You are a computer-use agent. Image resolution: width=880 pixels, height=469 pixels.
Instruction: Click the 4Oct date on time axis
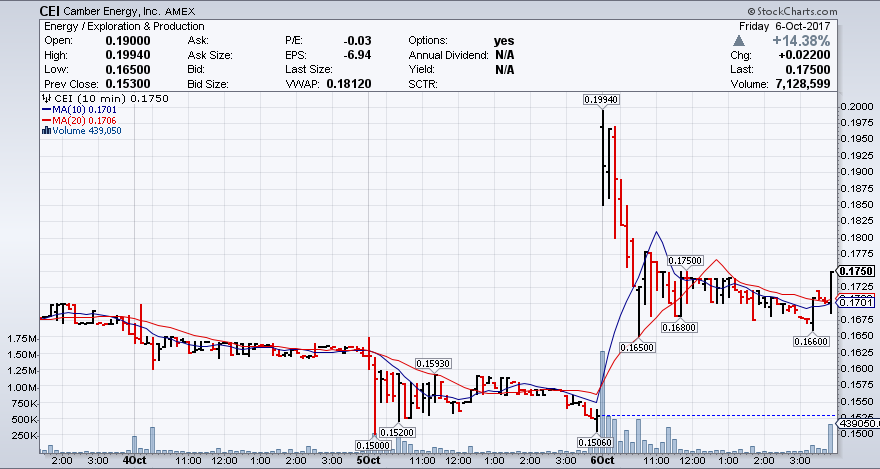(x=135, y=460)
